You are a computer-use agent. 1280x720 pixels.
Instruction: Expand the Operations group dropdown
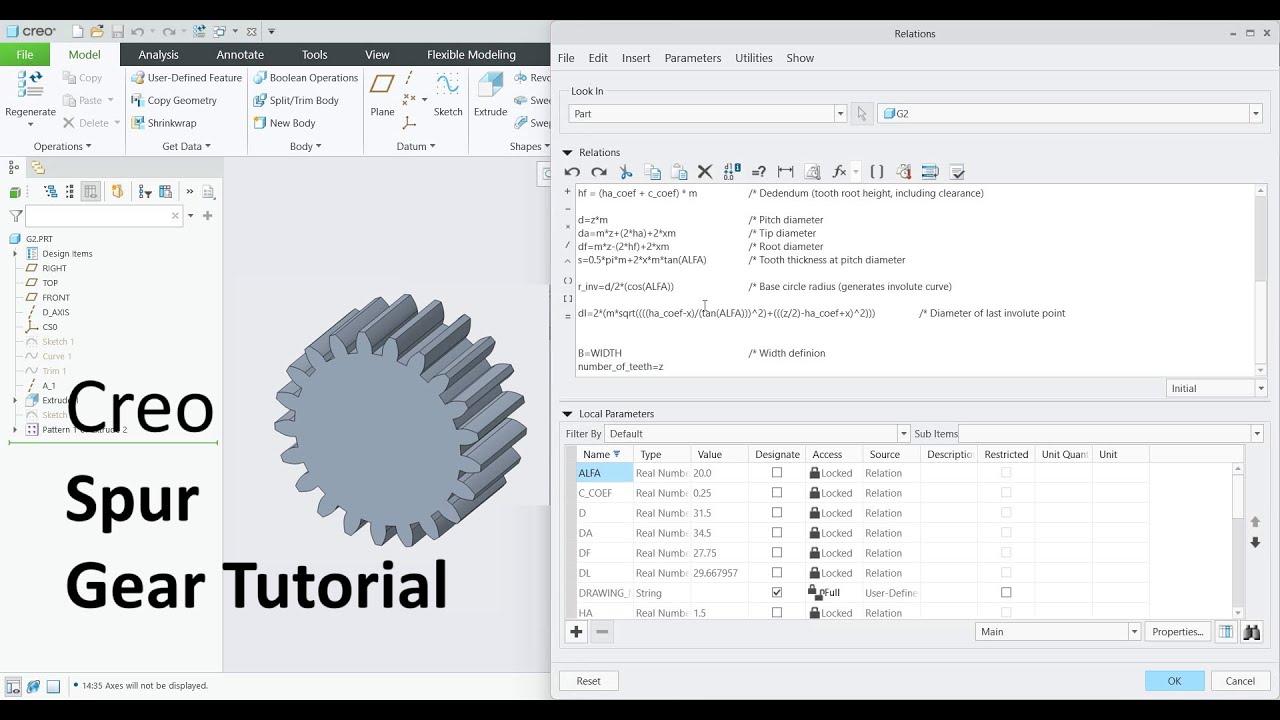[x=62, y=146]
